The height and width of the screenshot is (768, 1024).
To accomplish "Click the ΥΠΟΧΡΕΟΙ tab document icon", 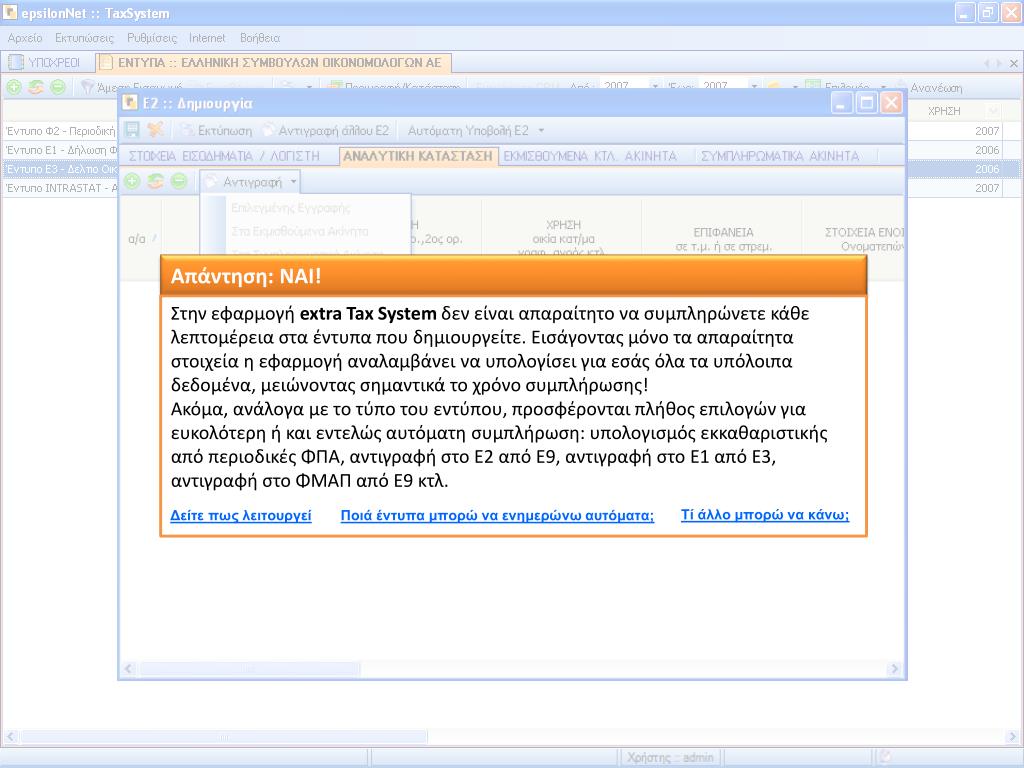I will tap(16, 63).
